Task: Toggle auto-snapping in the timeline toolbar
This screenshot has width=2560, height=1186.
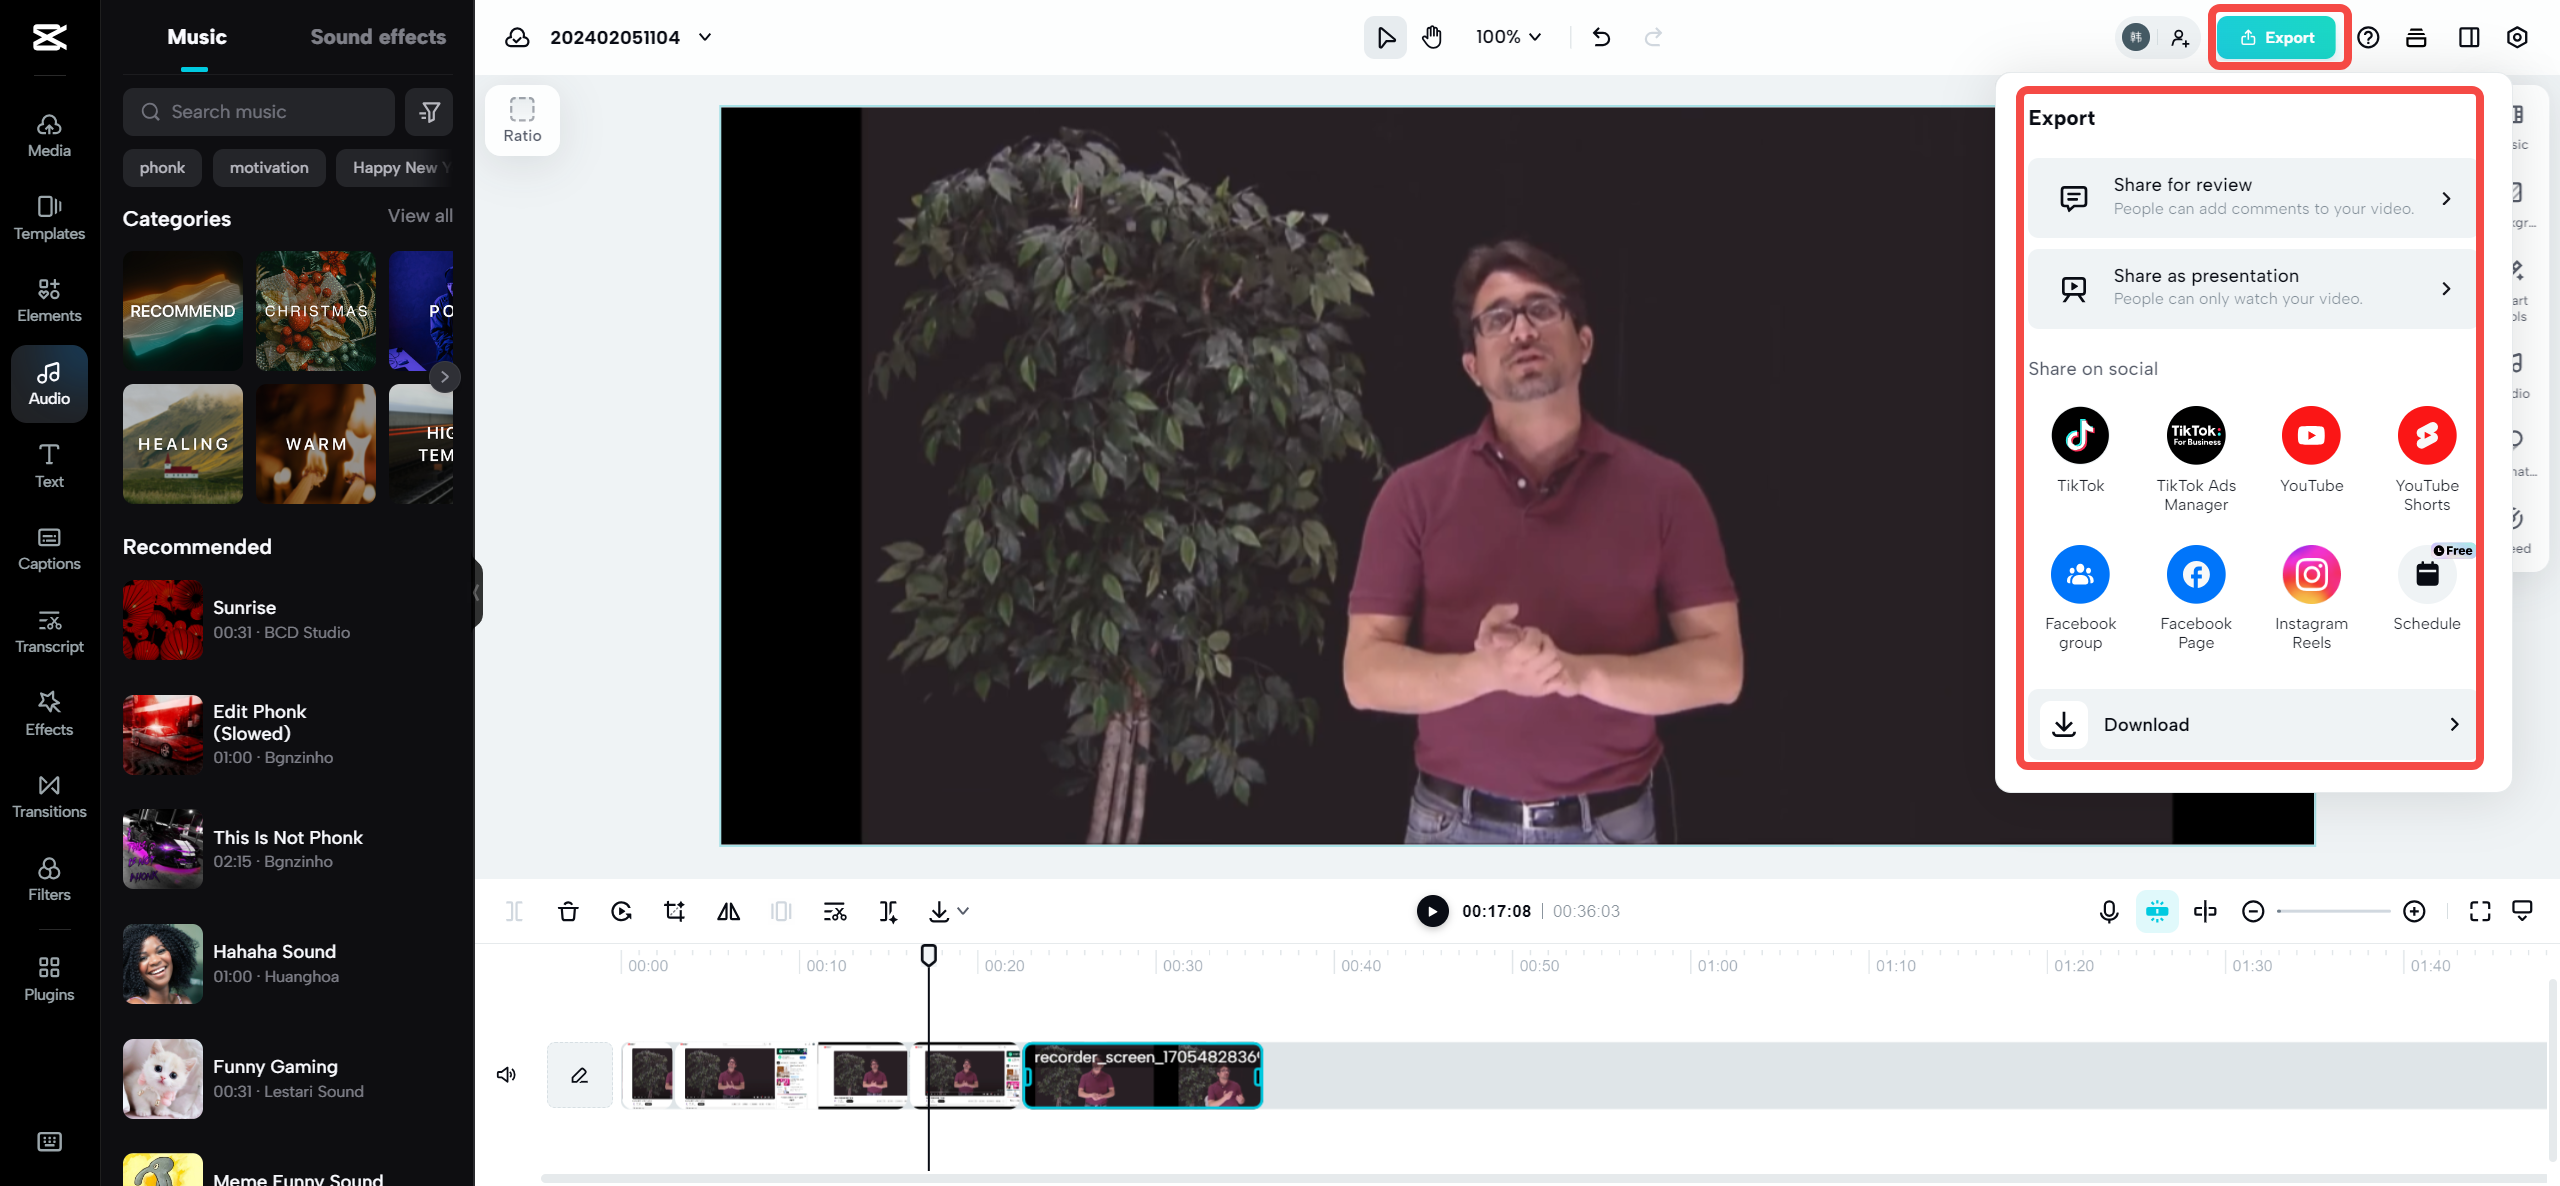Action: tap(2158, 911)
